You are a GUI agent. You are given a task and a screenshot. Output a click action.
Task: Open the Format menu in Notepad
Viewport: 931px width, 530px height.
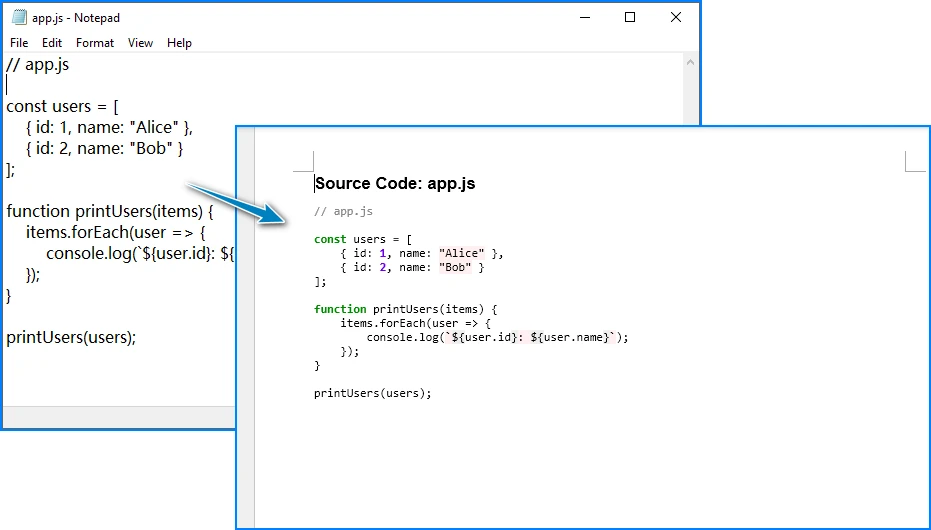pyautogui.click(x=94, y=43)
